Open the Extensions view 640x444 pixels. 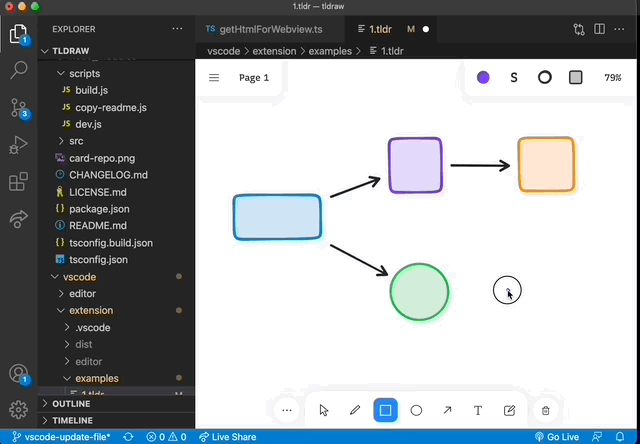(19, 182)
